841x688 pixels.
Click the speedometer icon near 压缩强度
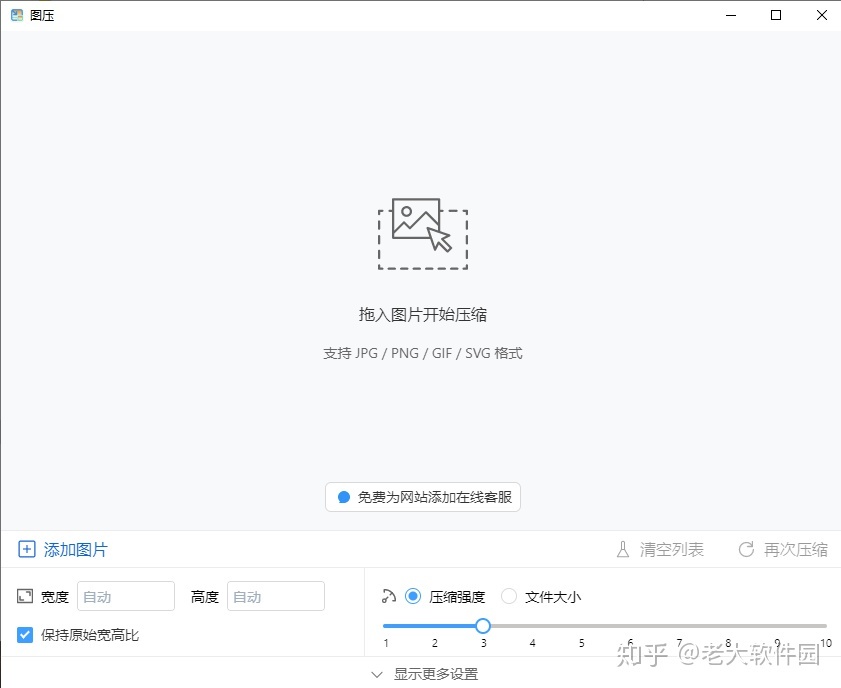[391, 596]
